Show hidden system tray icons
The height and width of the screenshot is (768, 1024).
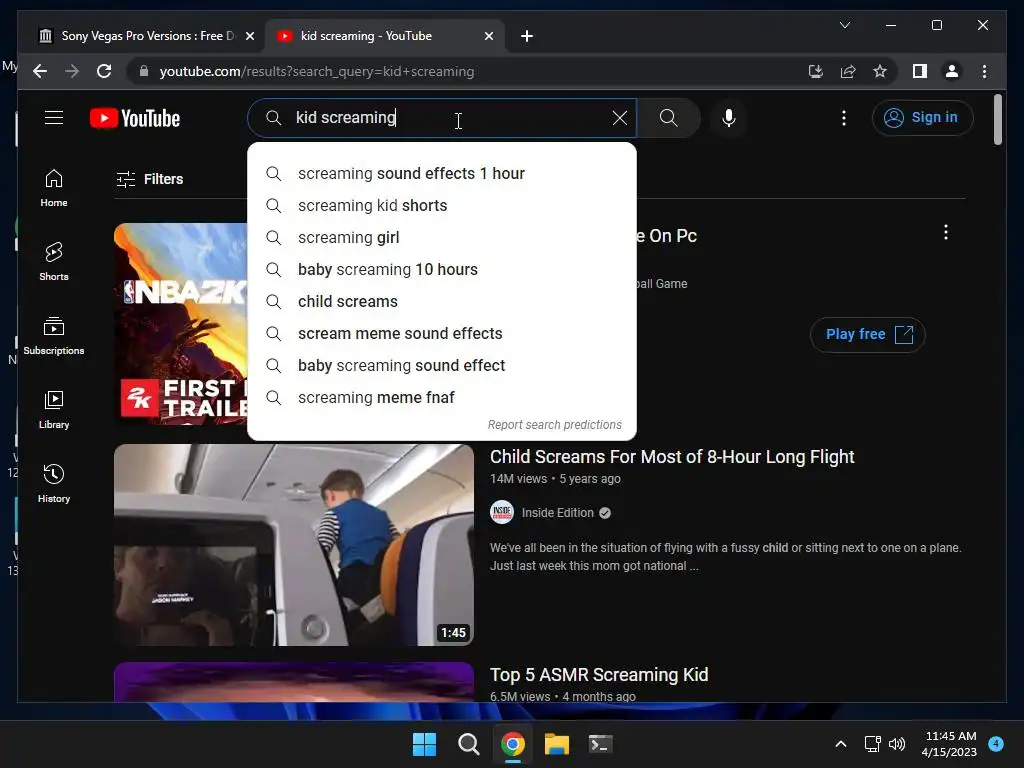click(841, 744)
